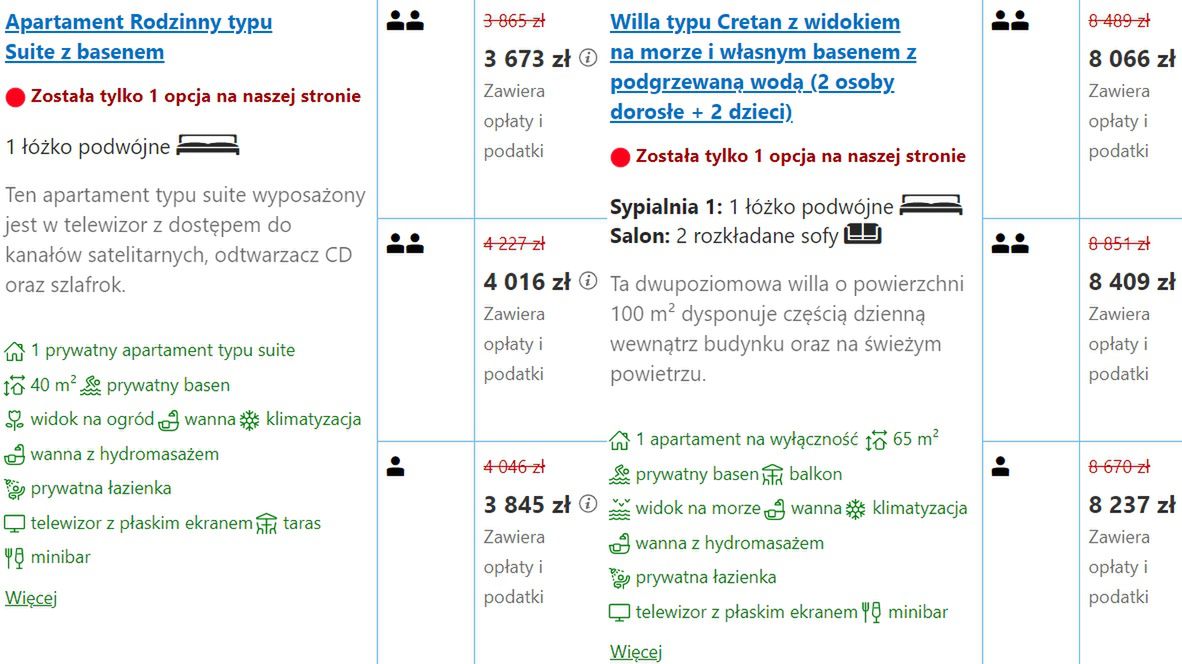Click two-guest icon beside 8 066 zł price
This screenshot has height=664, width=1182.
click(1010, 21)
